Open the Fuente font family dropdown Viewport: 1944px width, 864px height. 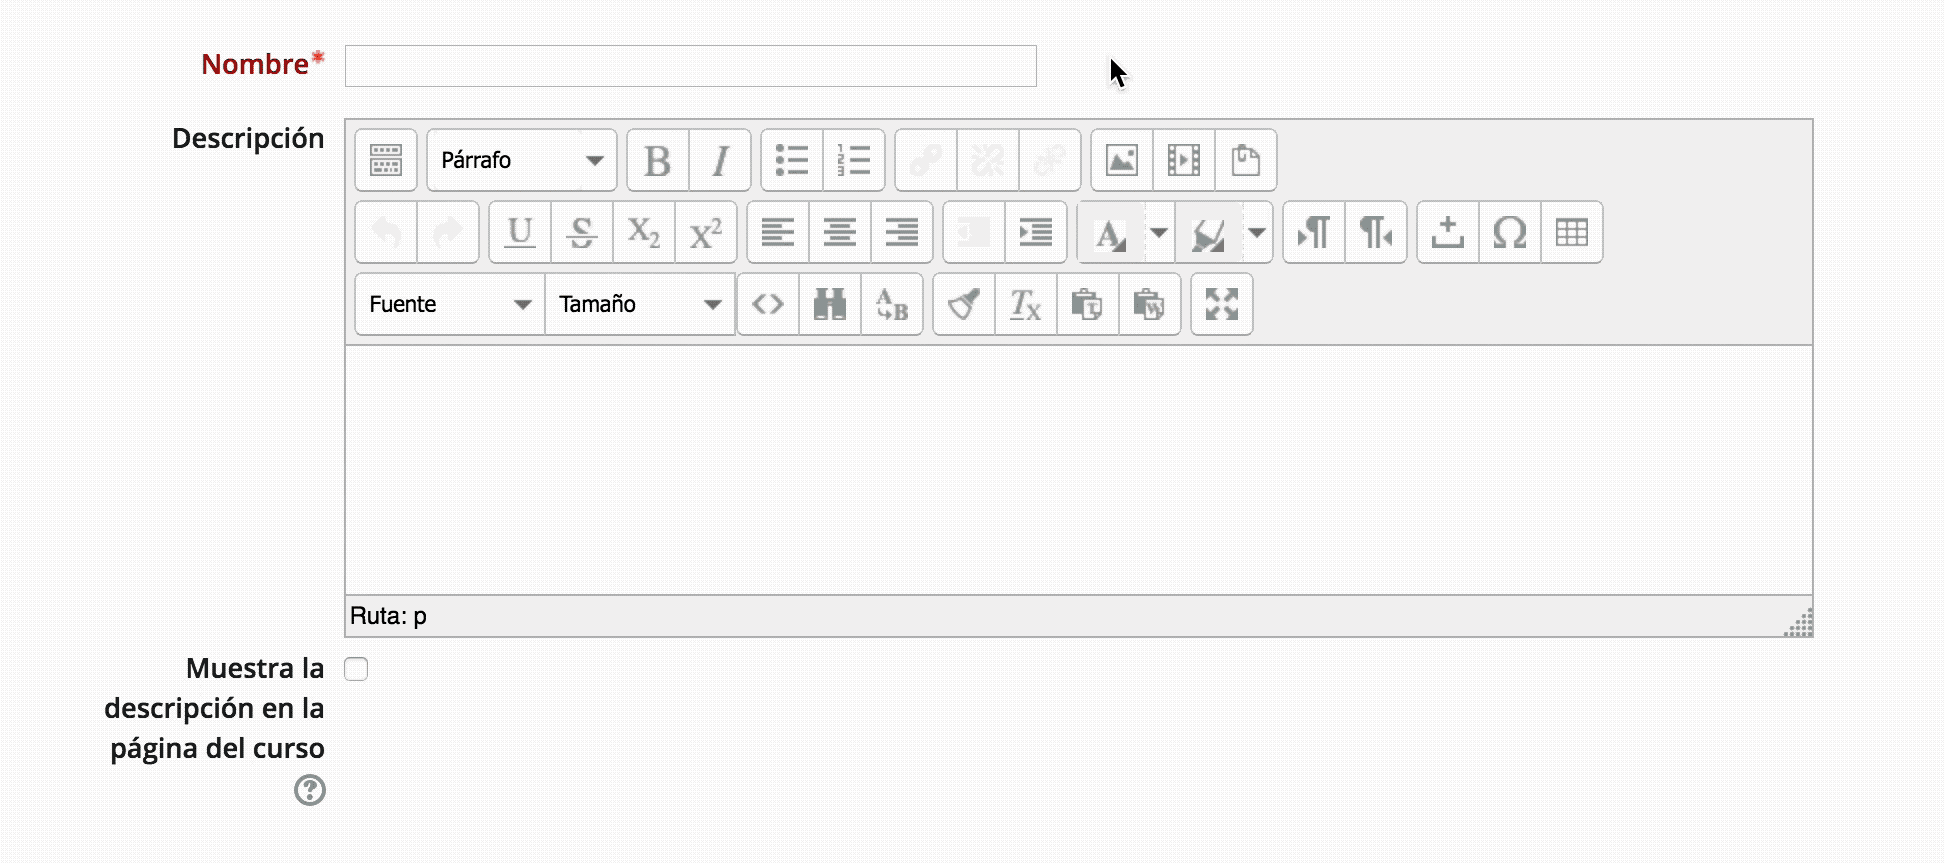click(449, 304)
